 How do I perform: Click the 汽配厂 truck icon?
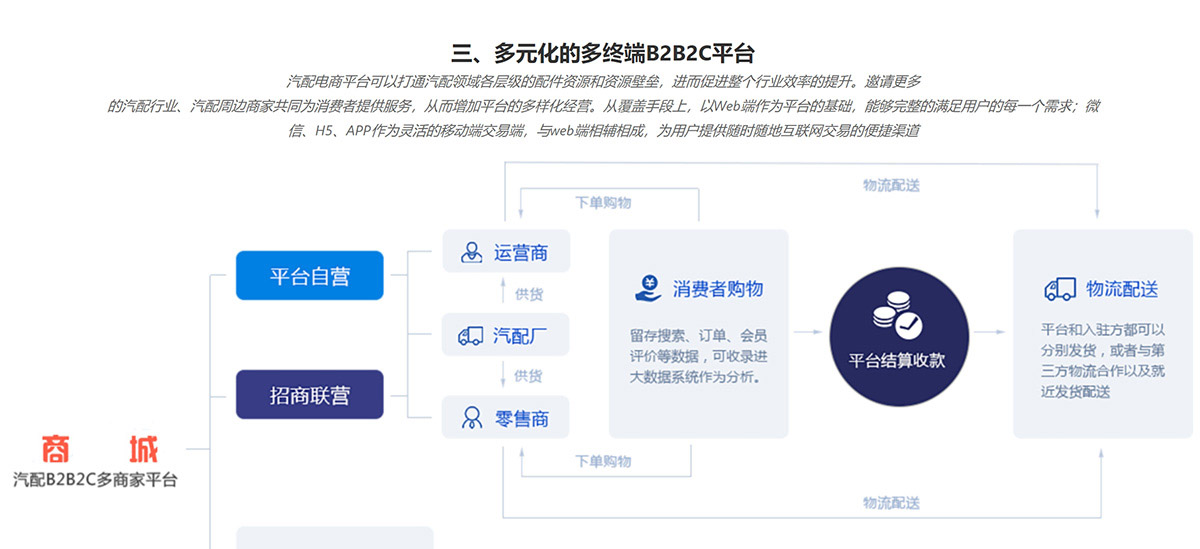pos(470,335)
